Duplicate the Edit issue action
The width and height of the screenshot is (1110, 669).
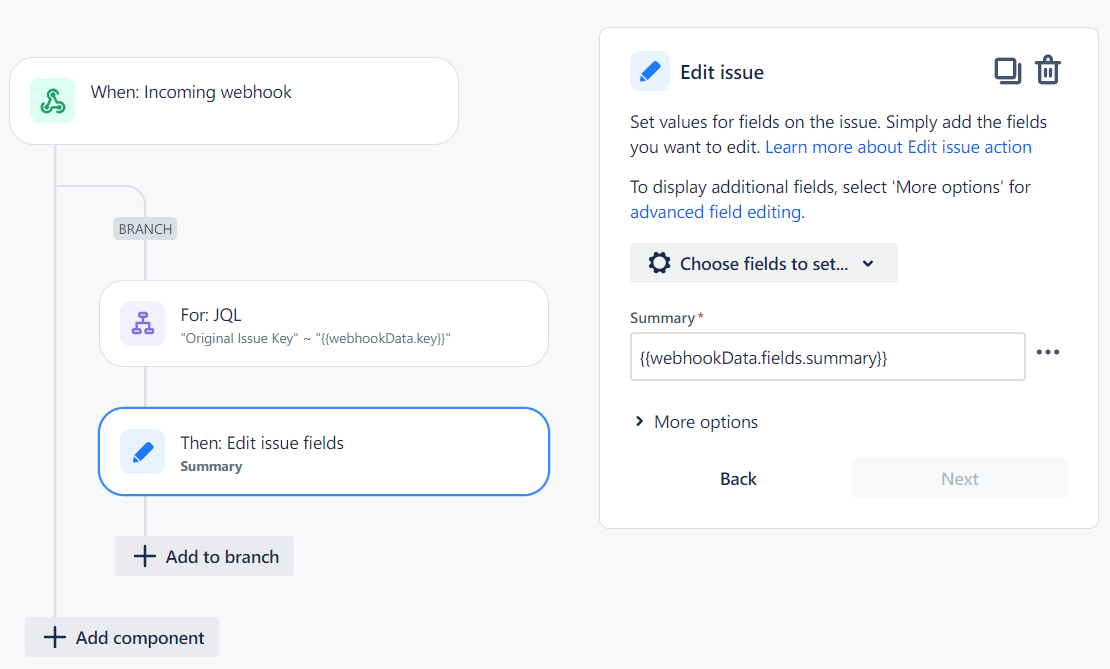click(x=1008, y=70)
